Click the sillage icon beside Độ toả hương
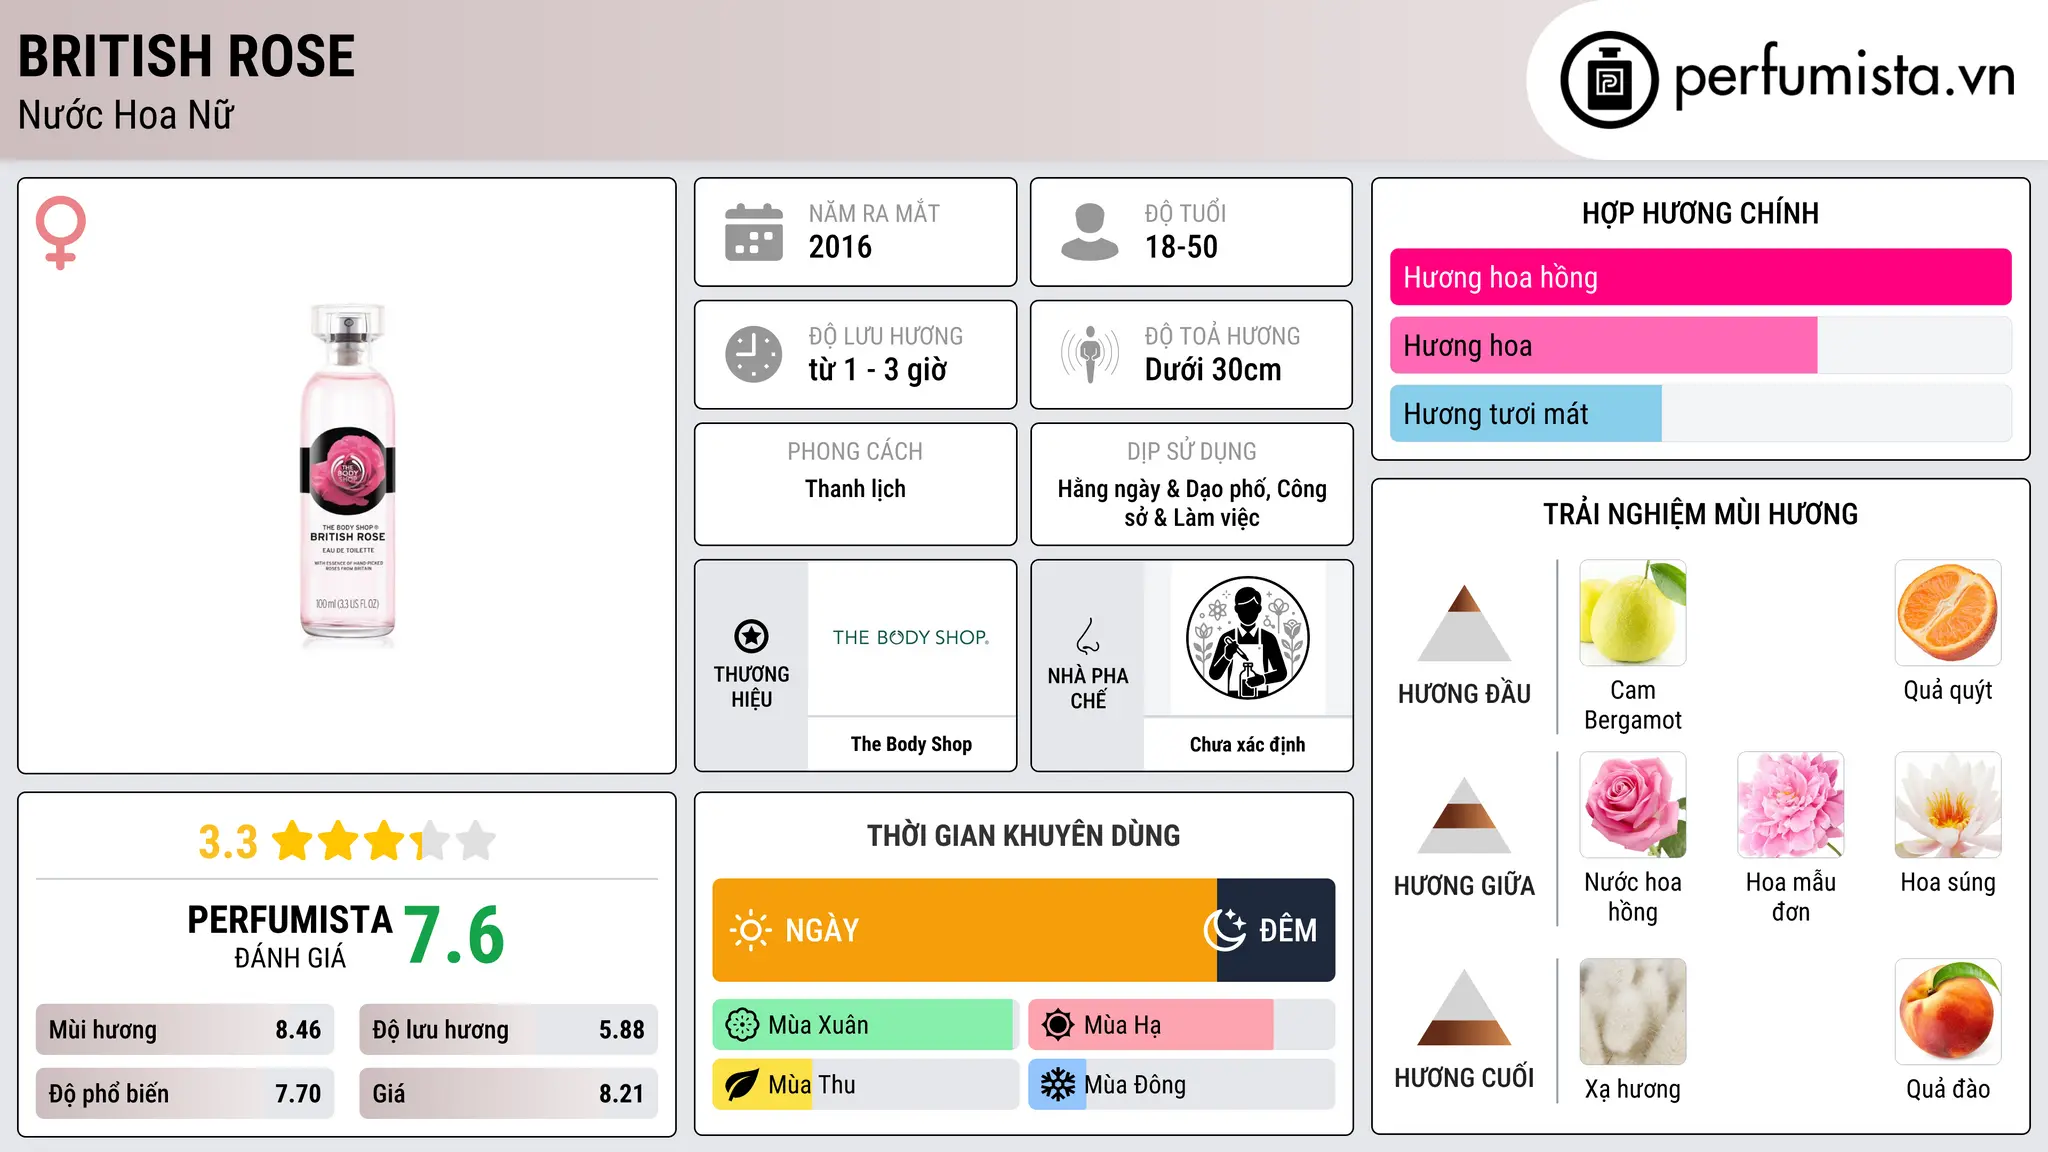 click(1090, 354)
